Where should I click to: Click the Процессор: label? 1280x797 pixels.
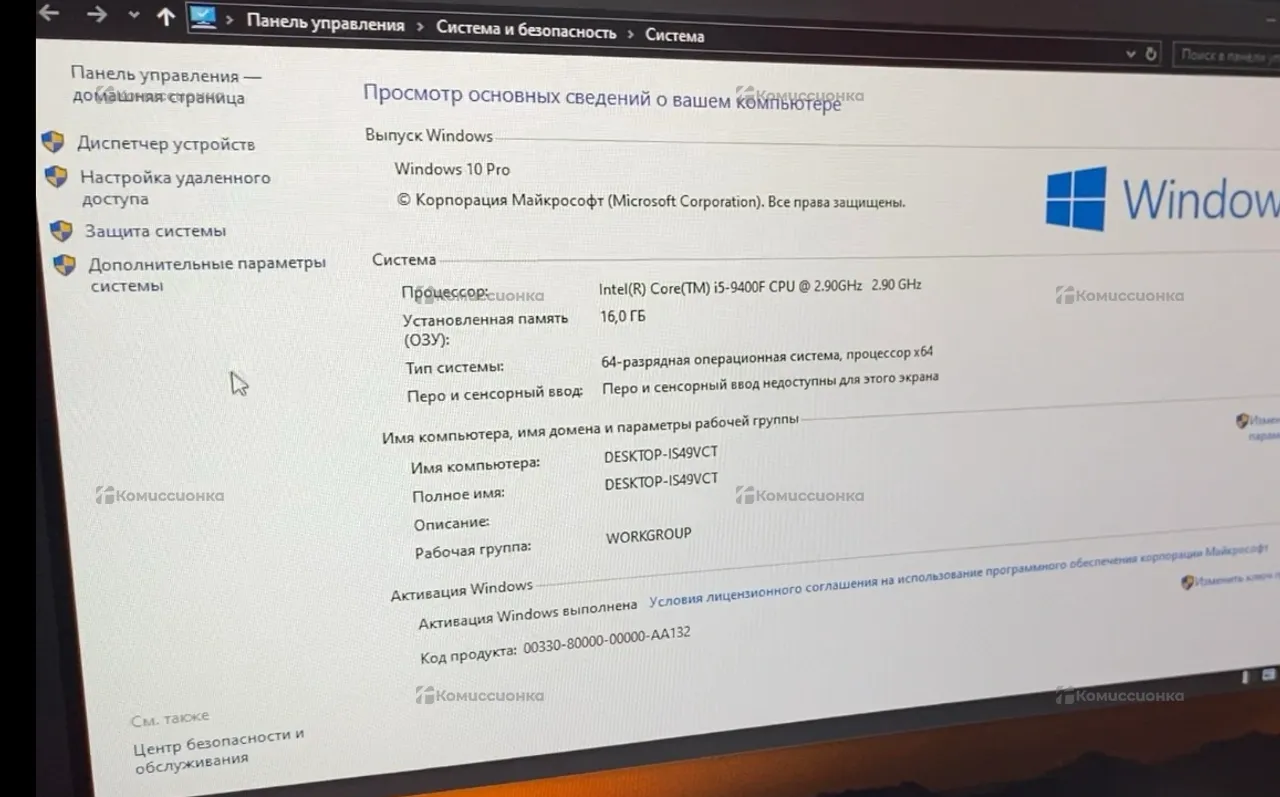pos(445,292)
